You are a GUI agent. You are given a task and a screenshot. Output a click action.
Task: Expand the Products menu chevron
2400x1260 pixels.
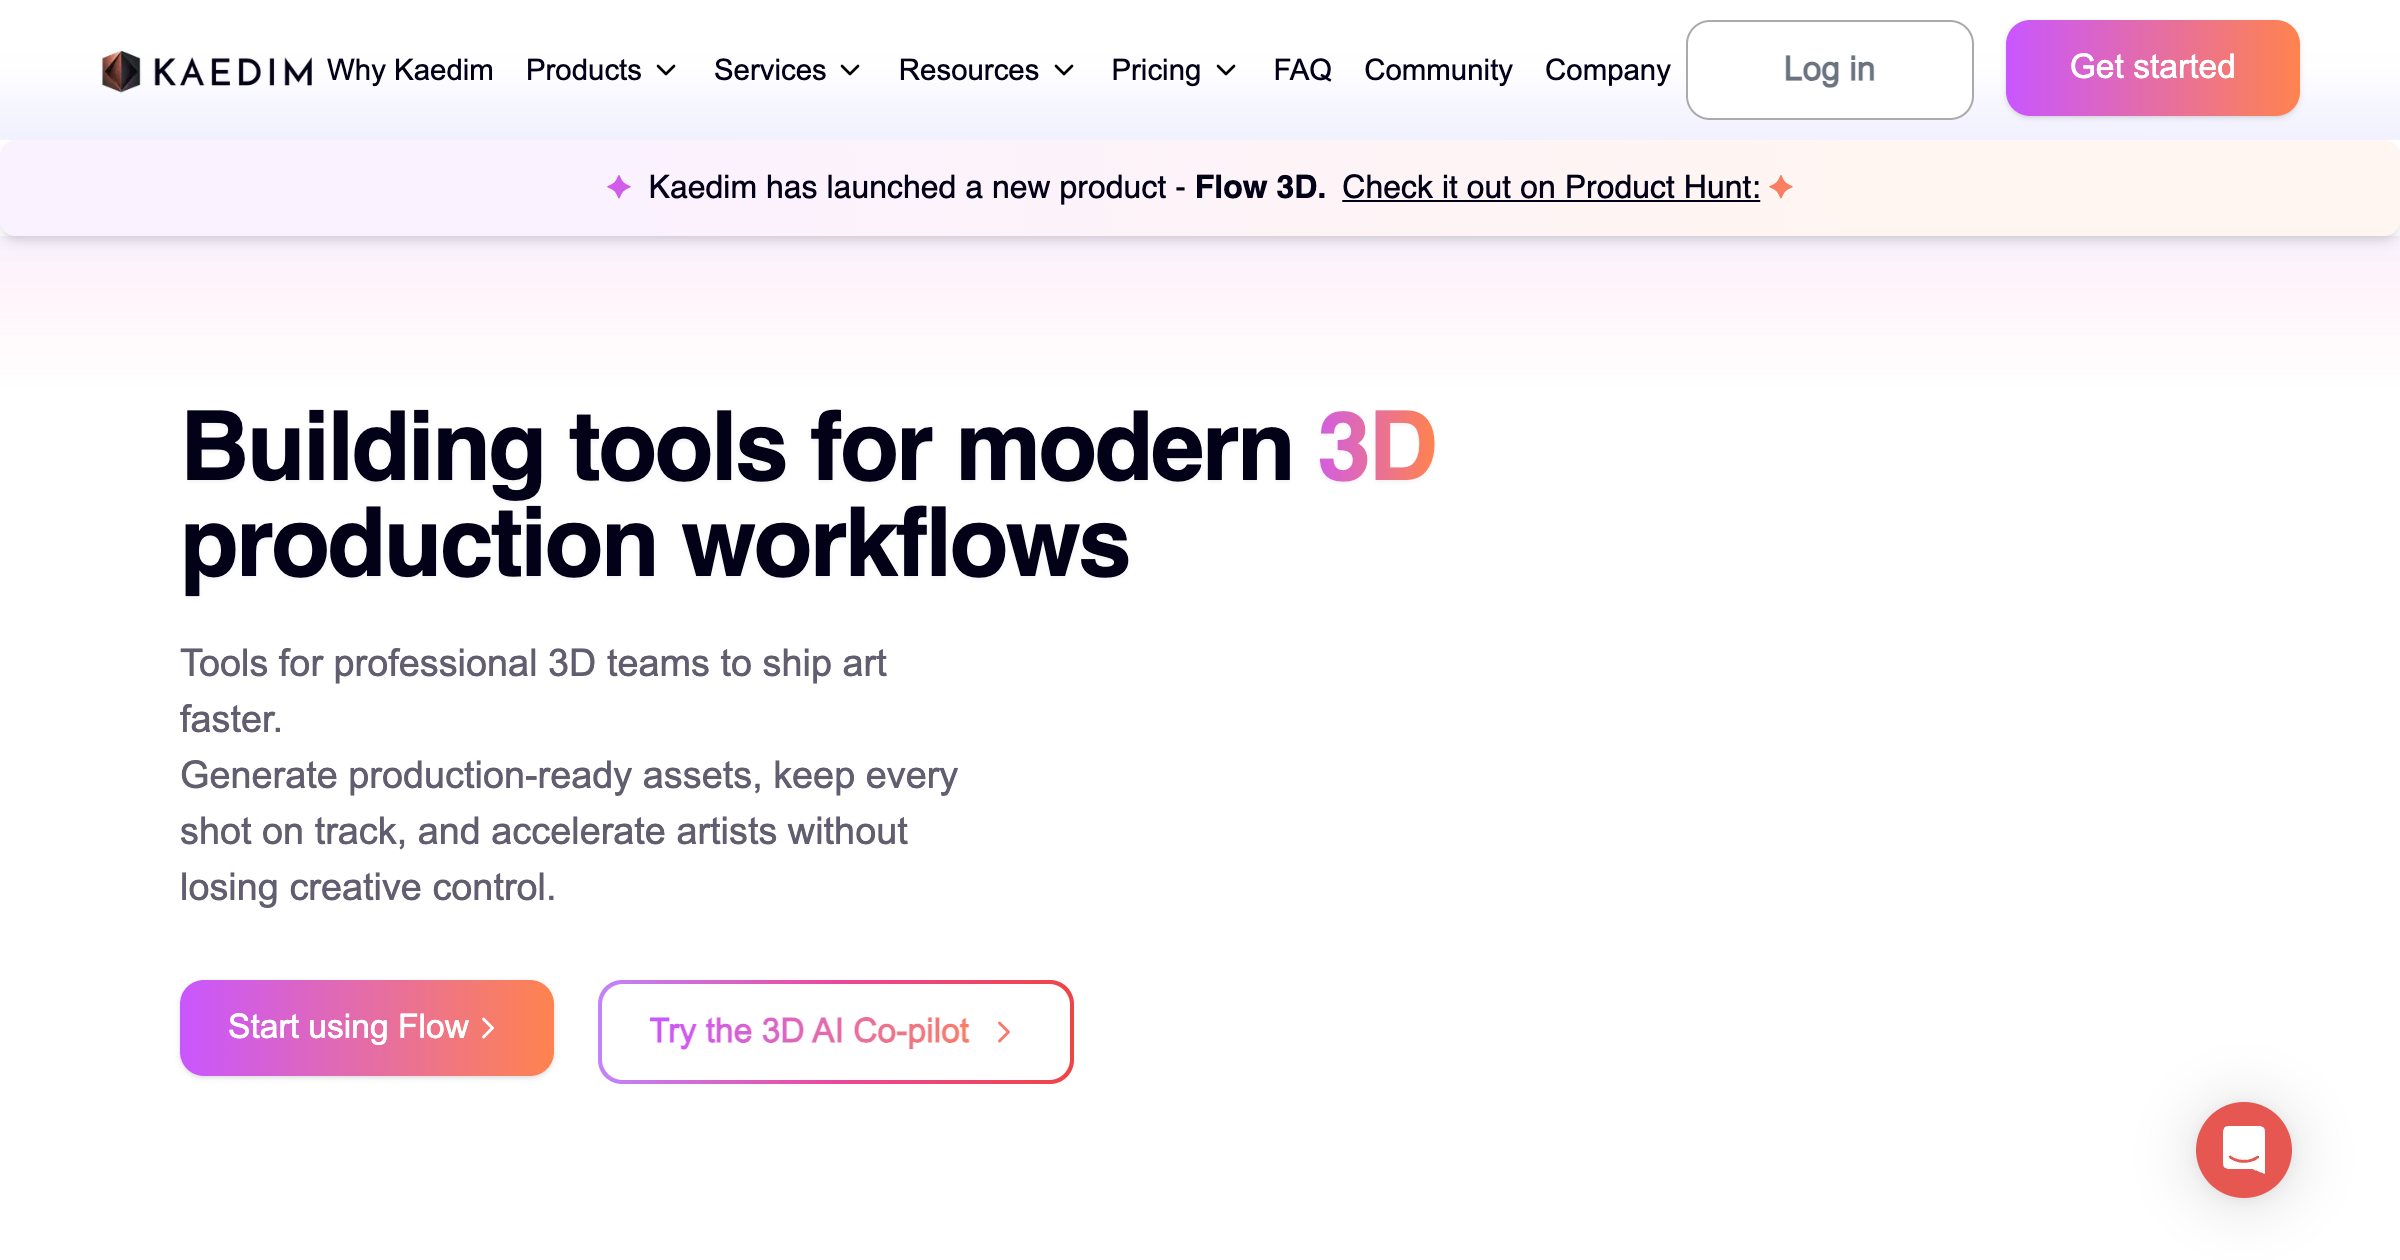(x=666, y=71)
